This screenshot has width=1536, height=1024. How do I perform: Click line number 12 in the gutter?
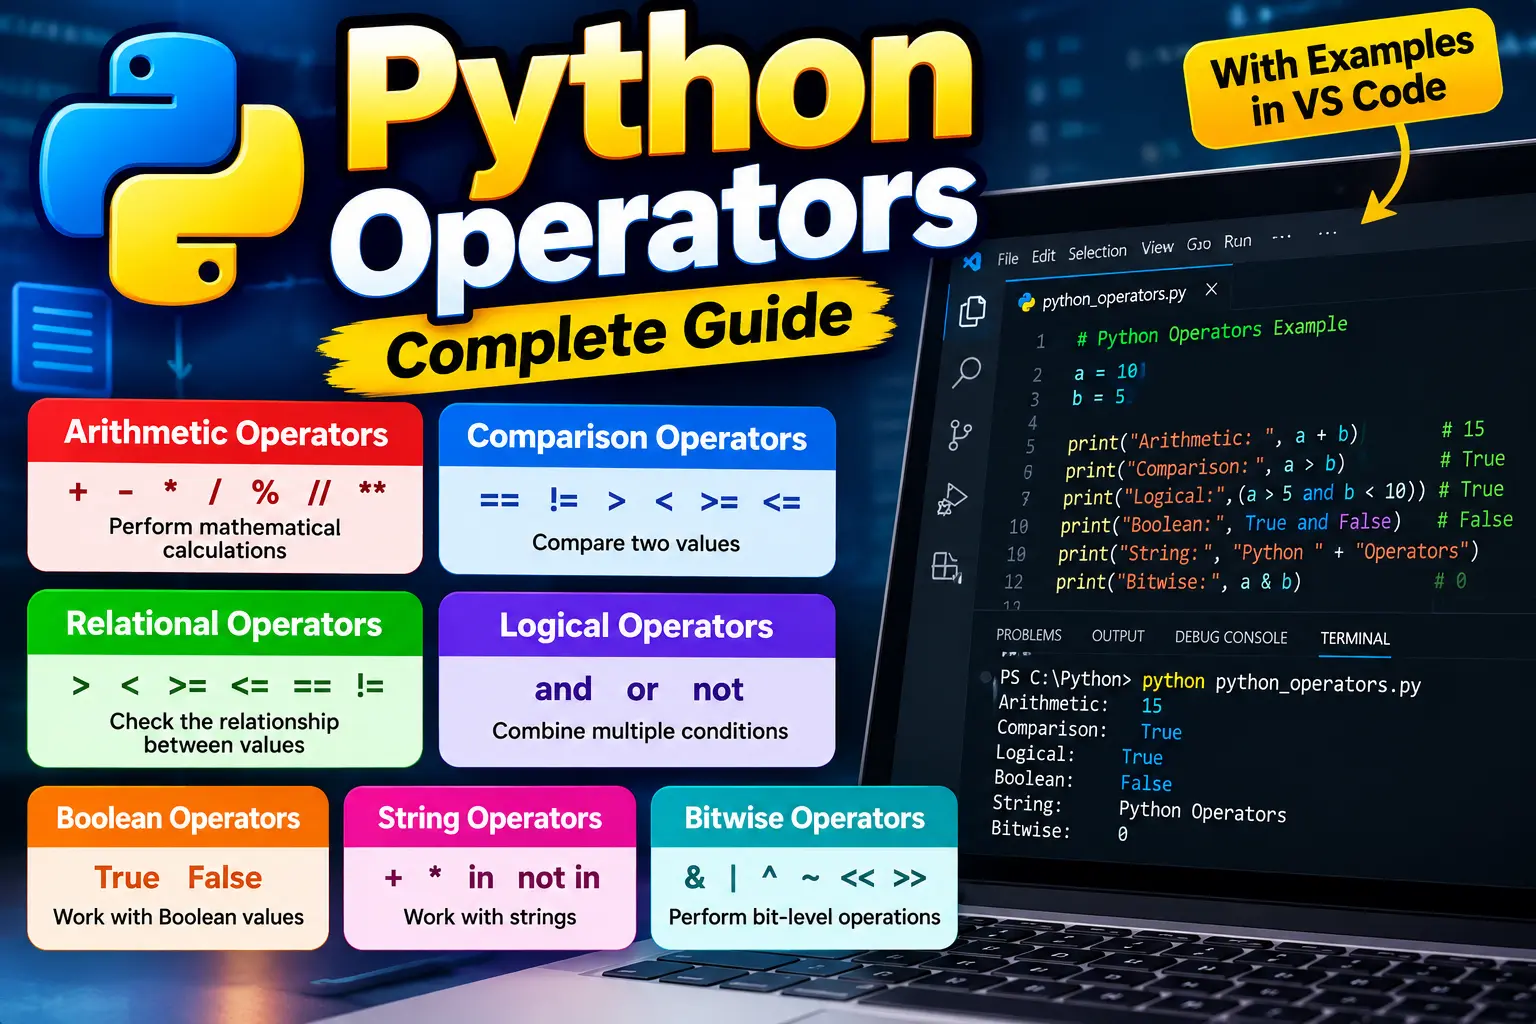pyautogui.click(x=1013, y=582)
